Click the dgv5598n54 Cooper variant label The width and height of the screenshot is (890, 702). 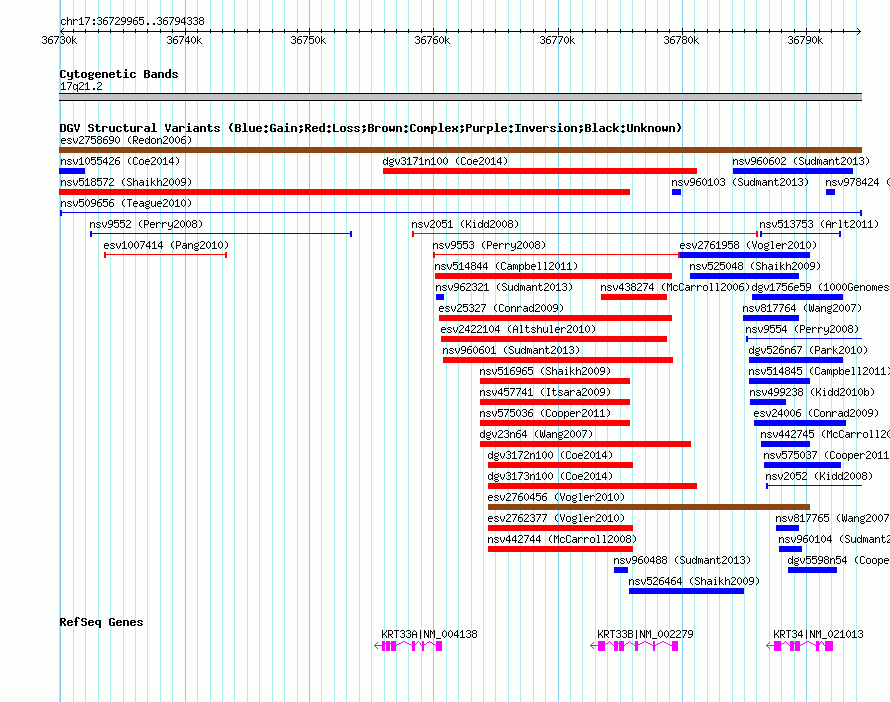point(838,560)
